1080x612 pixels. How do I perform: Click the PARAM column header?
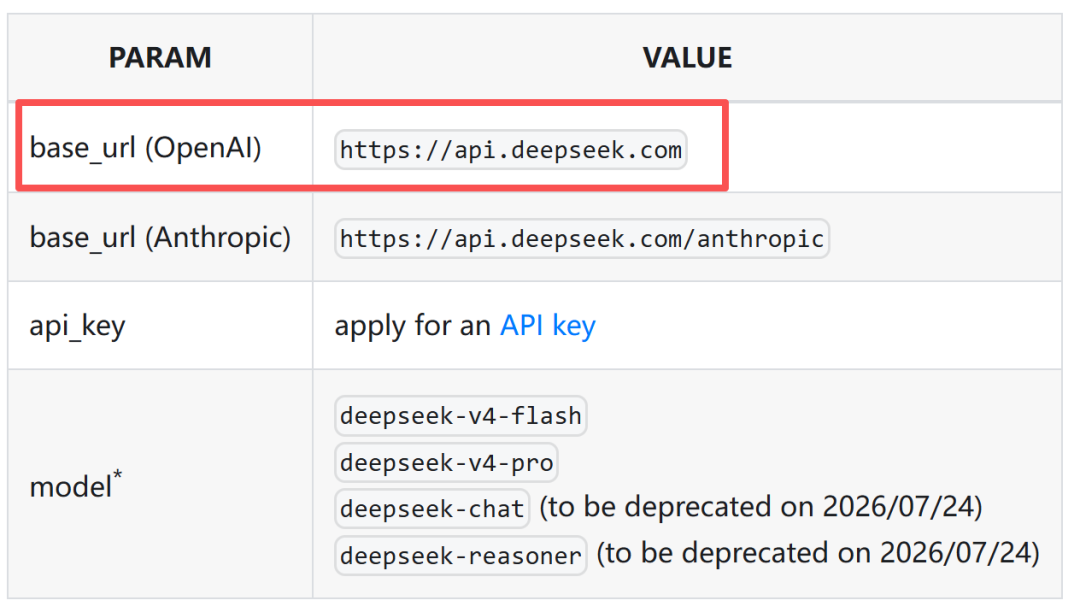point(160,58)
